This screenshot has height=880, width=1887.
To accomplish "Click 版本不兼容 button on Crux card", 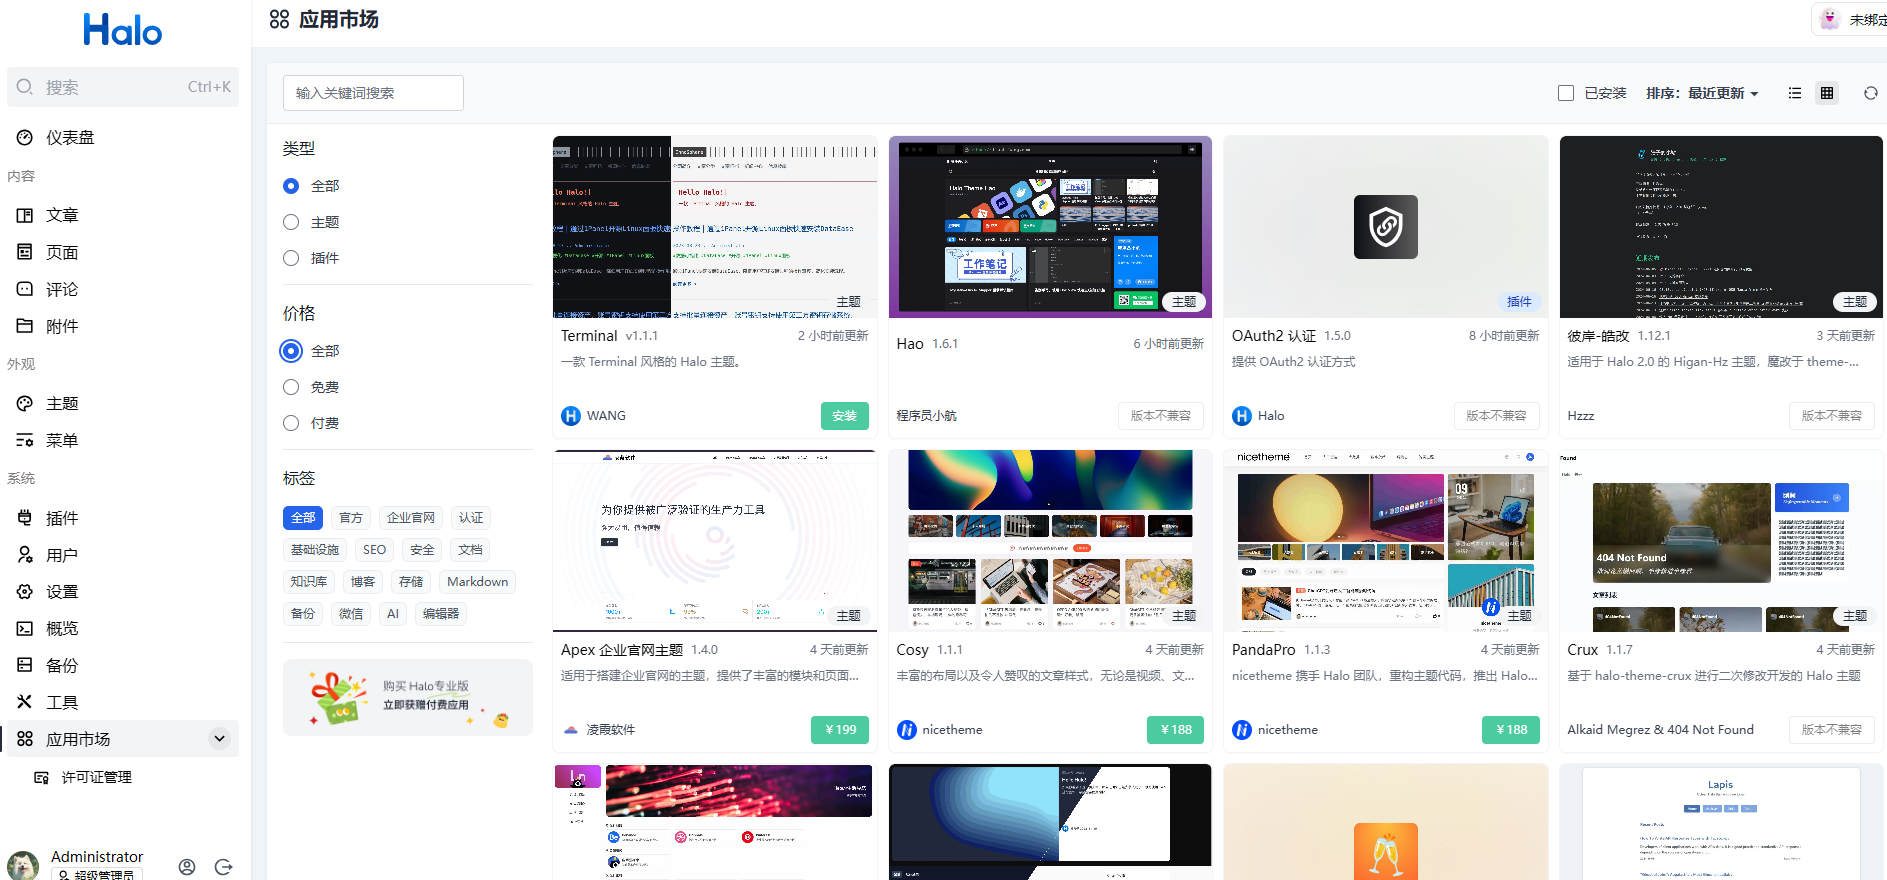I will tap(1832, 730).
